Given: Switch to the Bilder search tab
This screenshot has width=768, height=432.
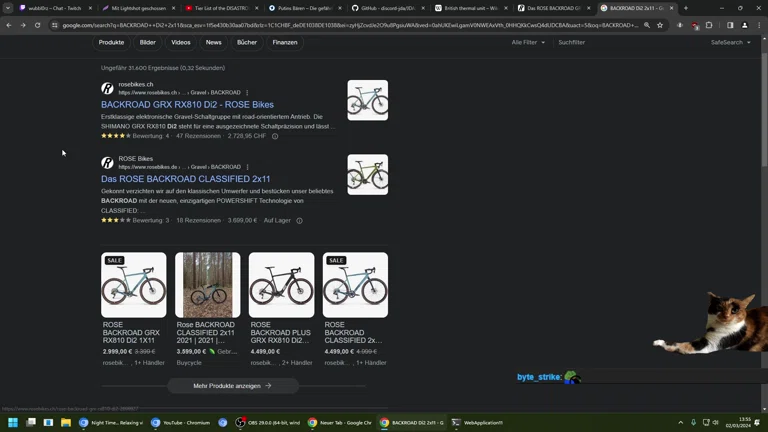Looking at the screenshot, I should tap(148, 43).
